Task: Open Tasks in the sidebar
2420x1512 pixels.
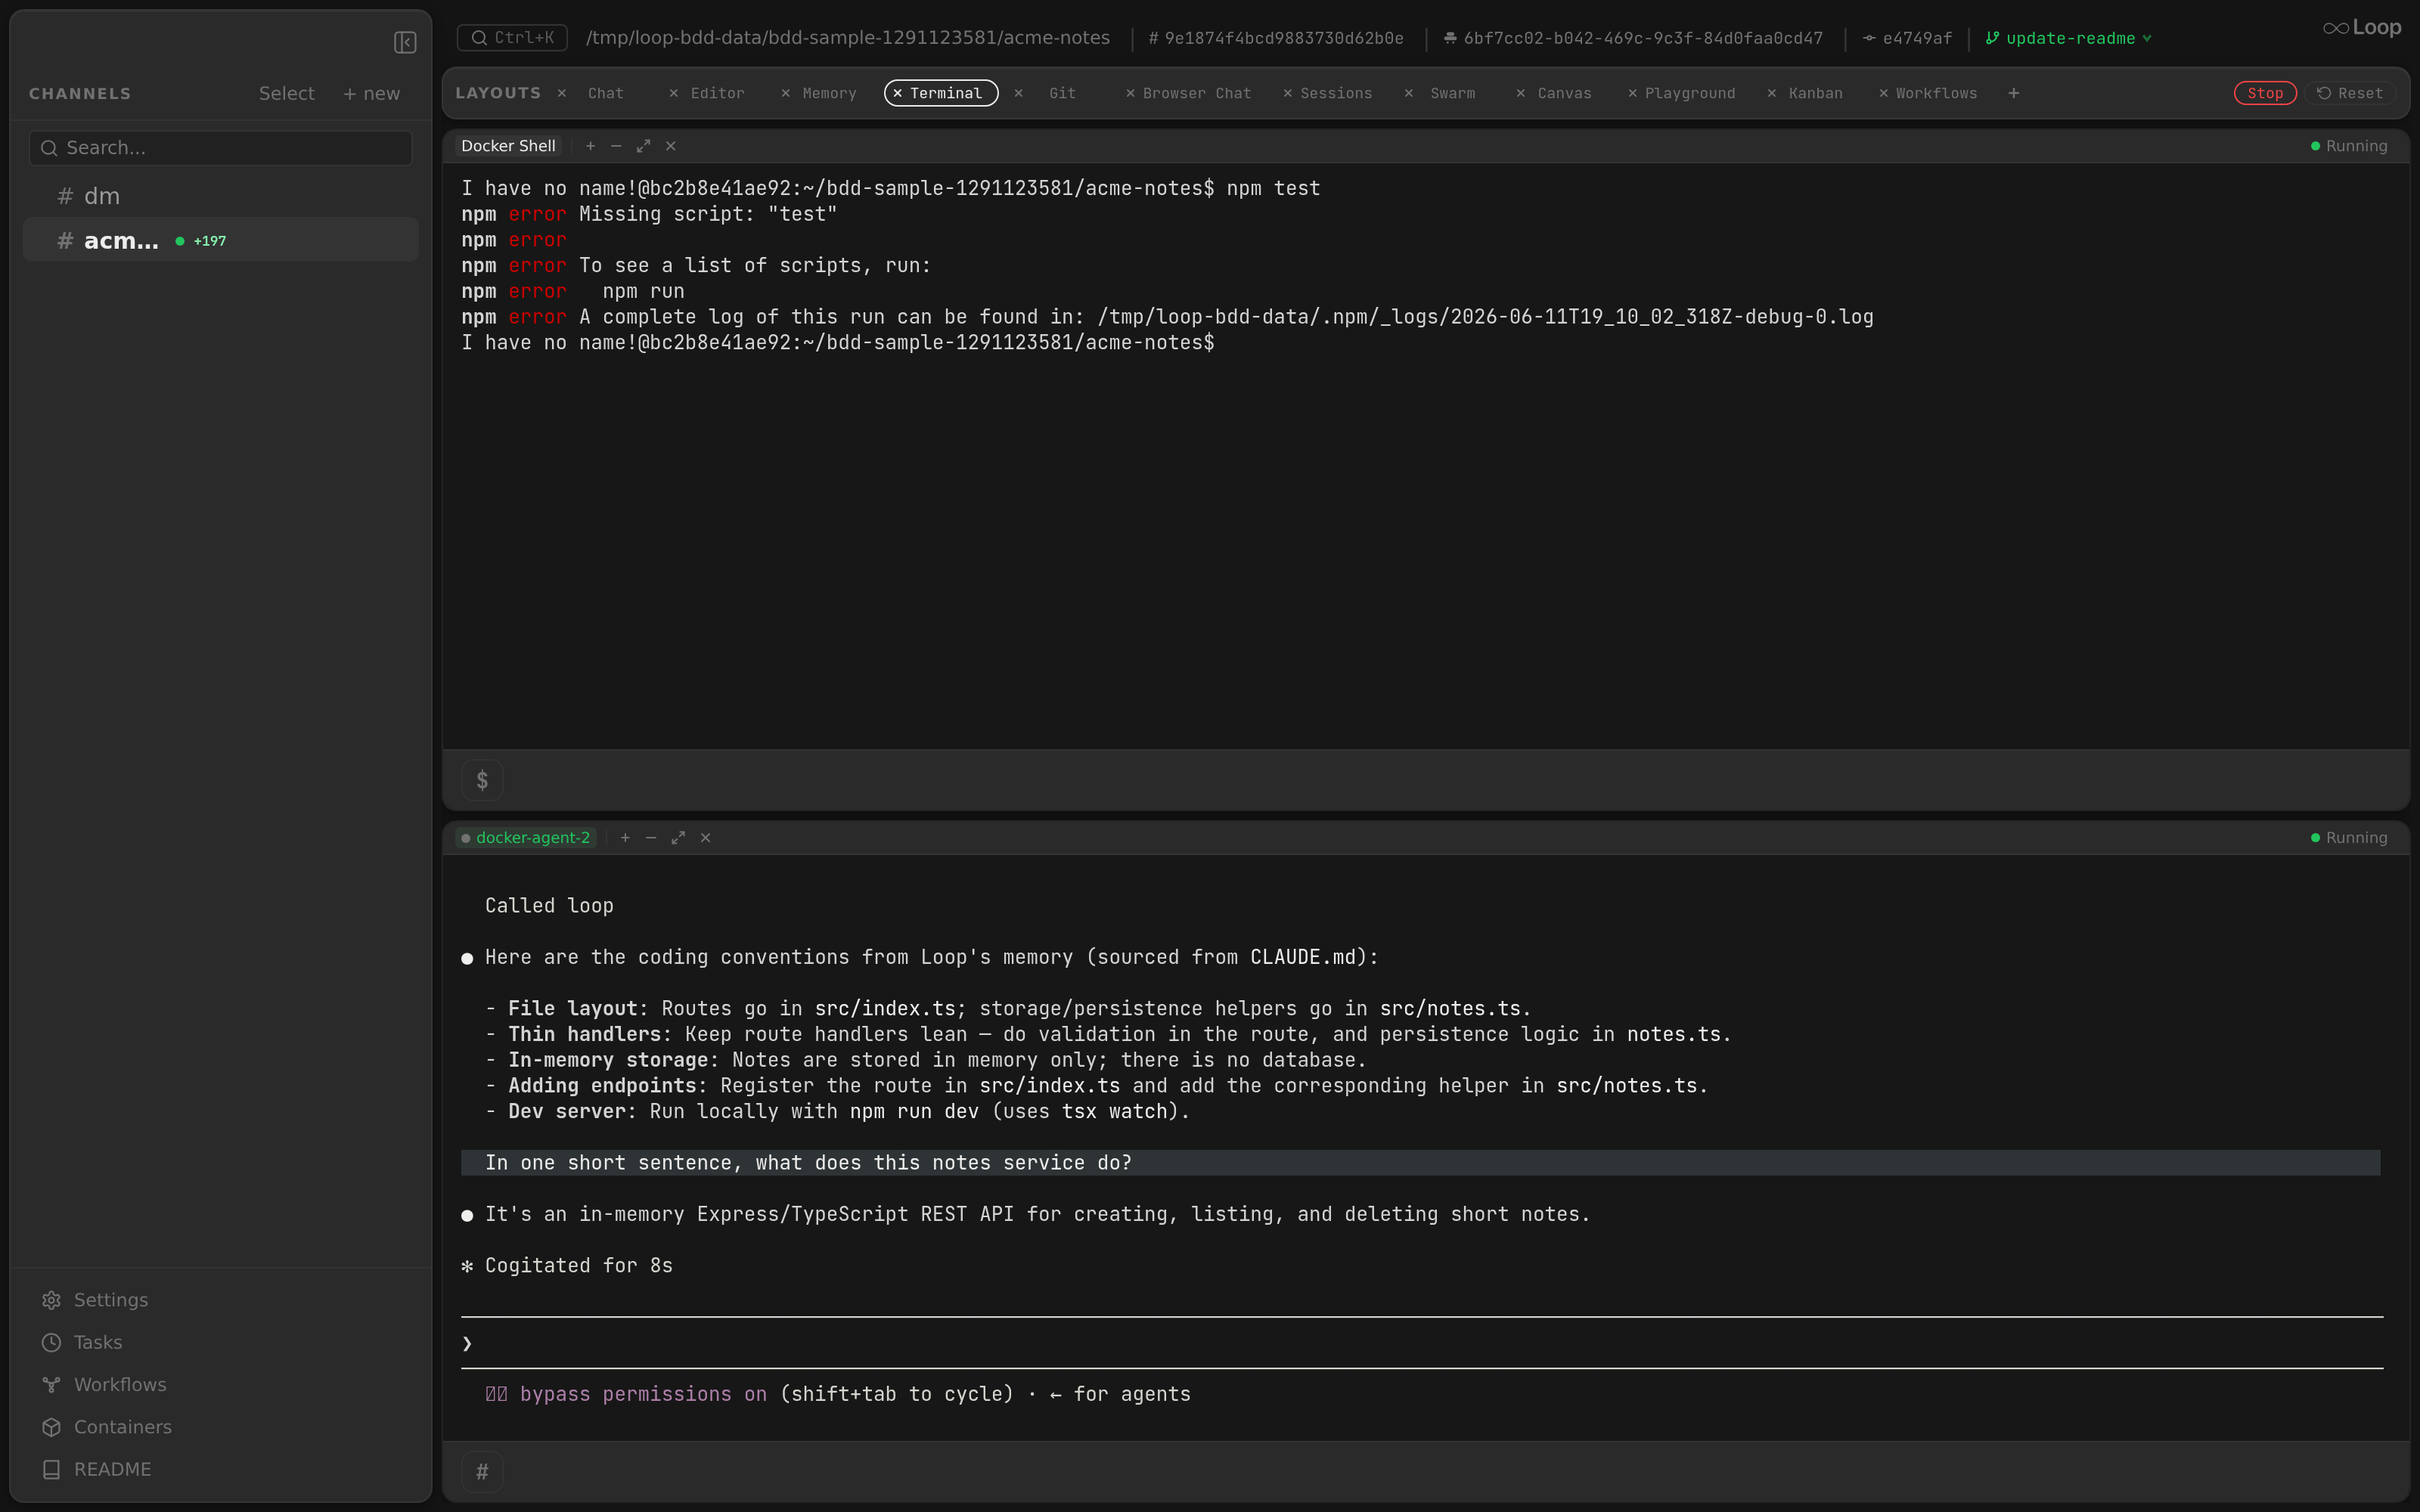Action: (x=82, y=1342)
